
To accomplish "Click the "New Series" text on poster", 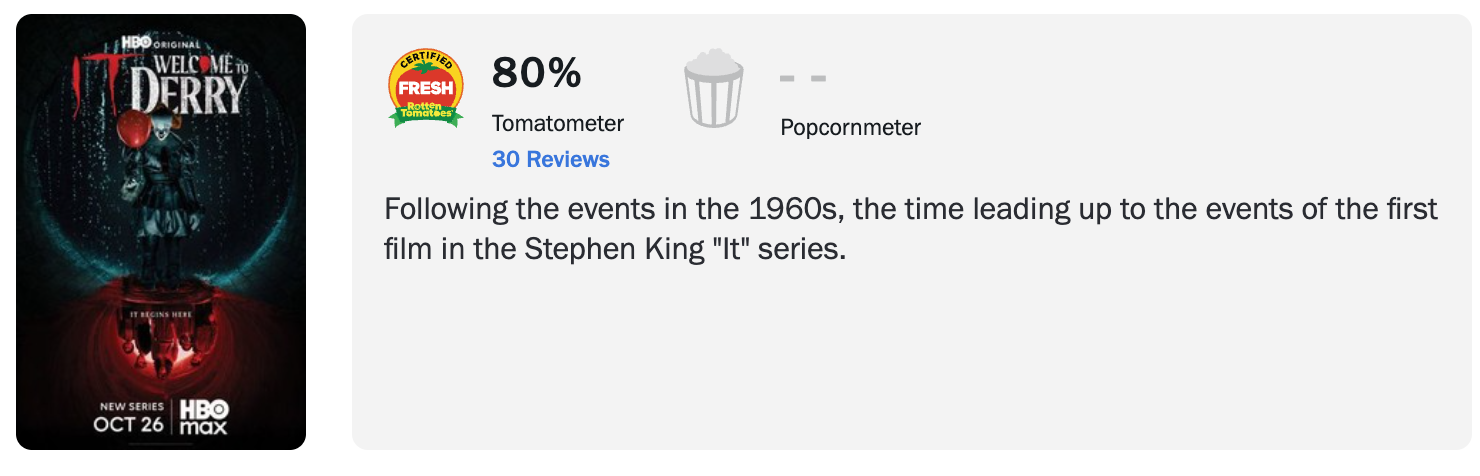I will click(x=129, y=406).
